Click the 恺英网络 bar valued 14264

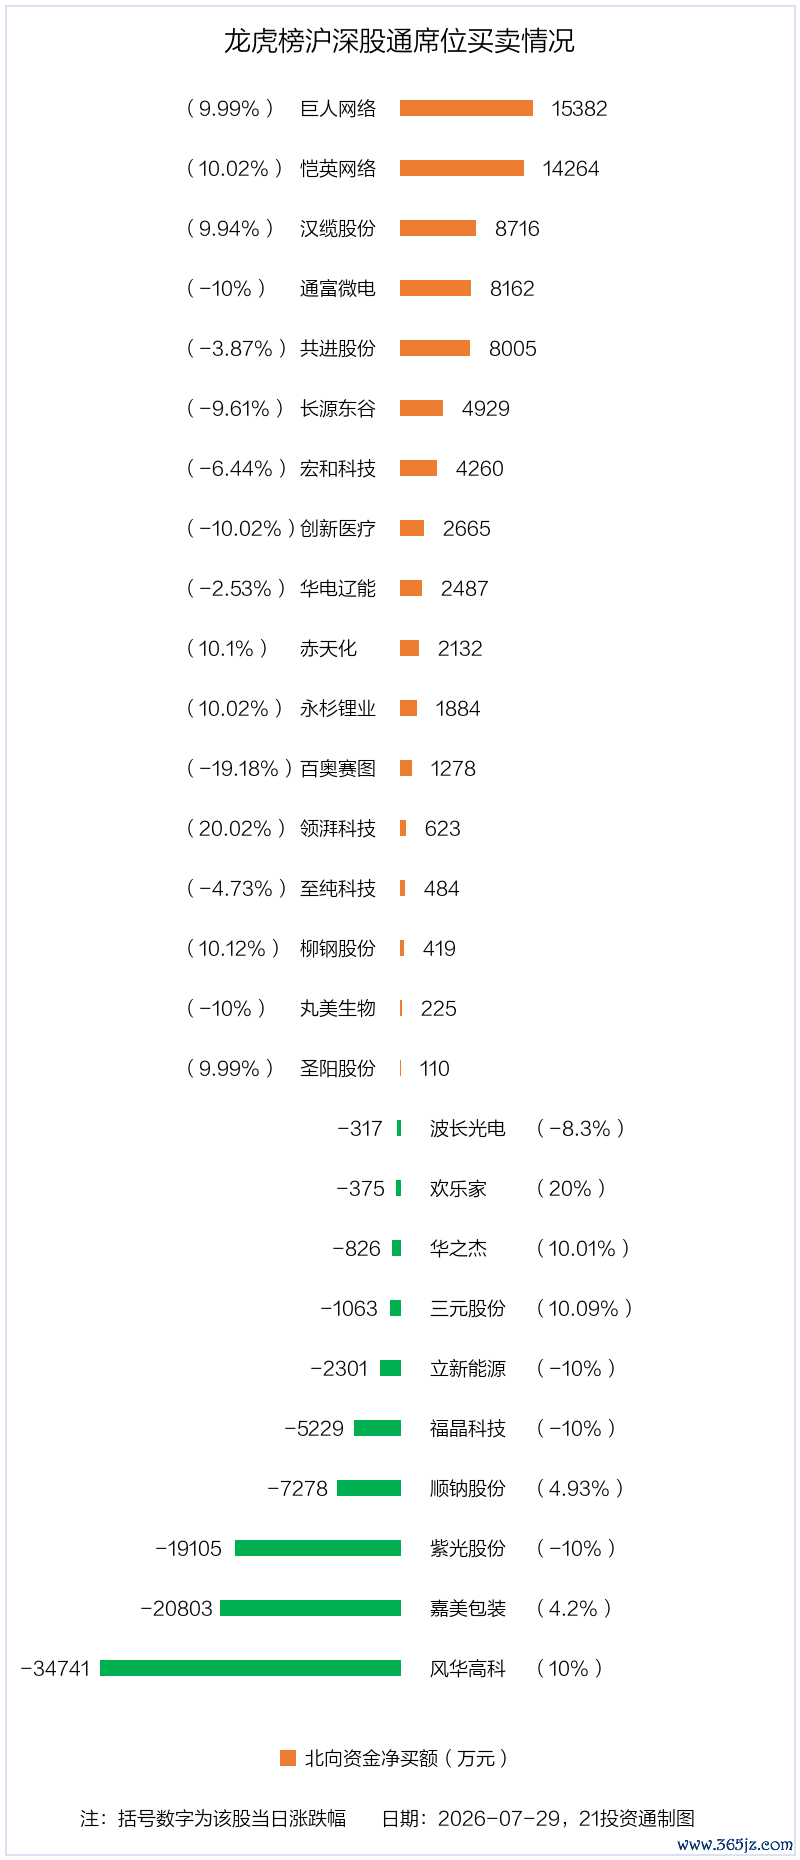tap(462, 168)
